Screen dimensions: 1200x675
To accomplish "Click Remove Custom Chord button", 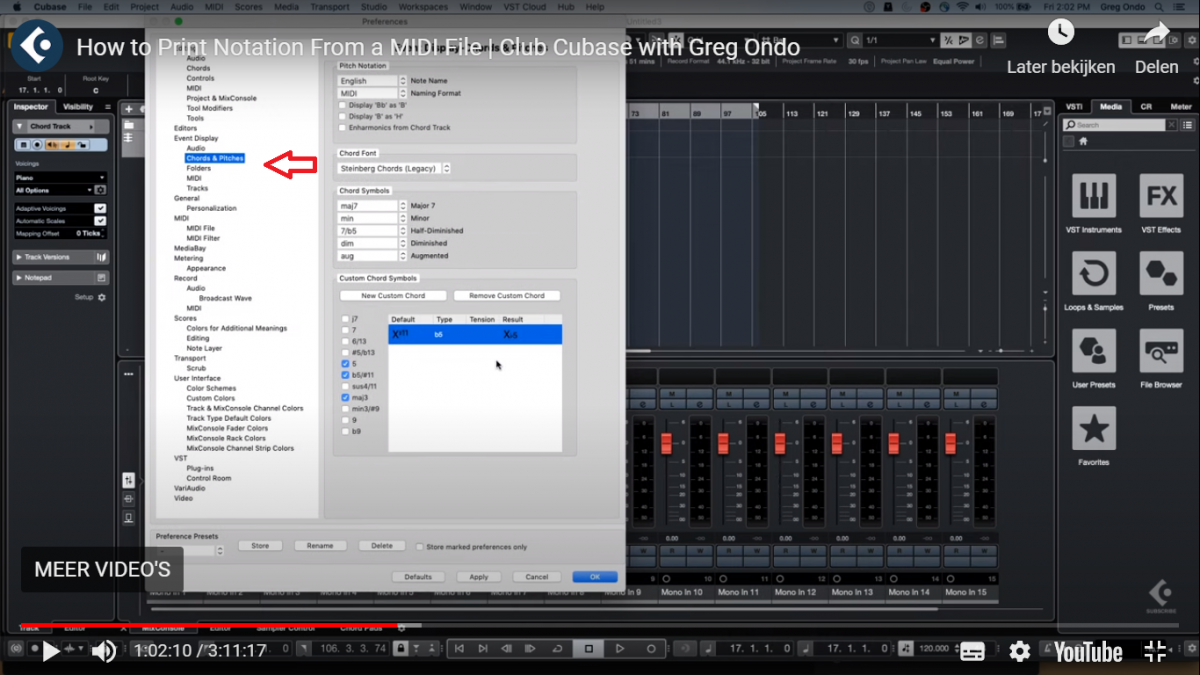I will click(x=507, y=296).
